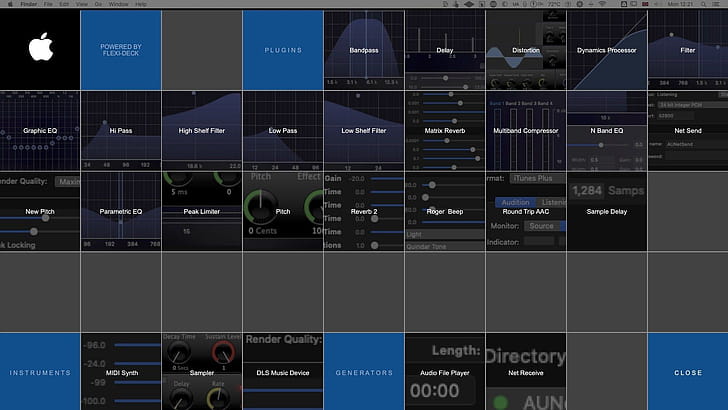This screenshot has height=410, width=728.
Task: Launch the Multiband Compressor tile
Action: click(x=526, y=130)
